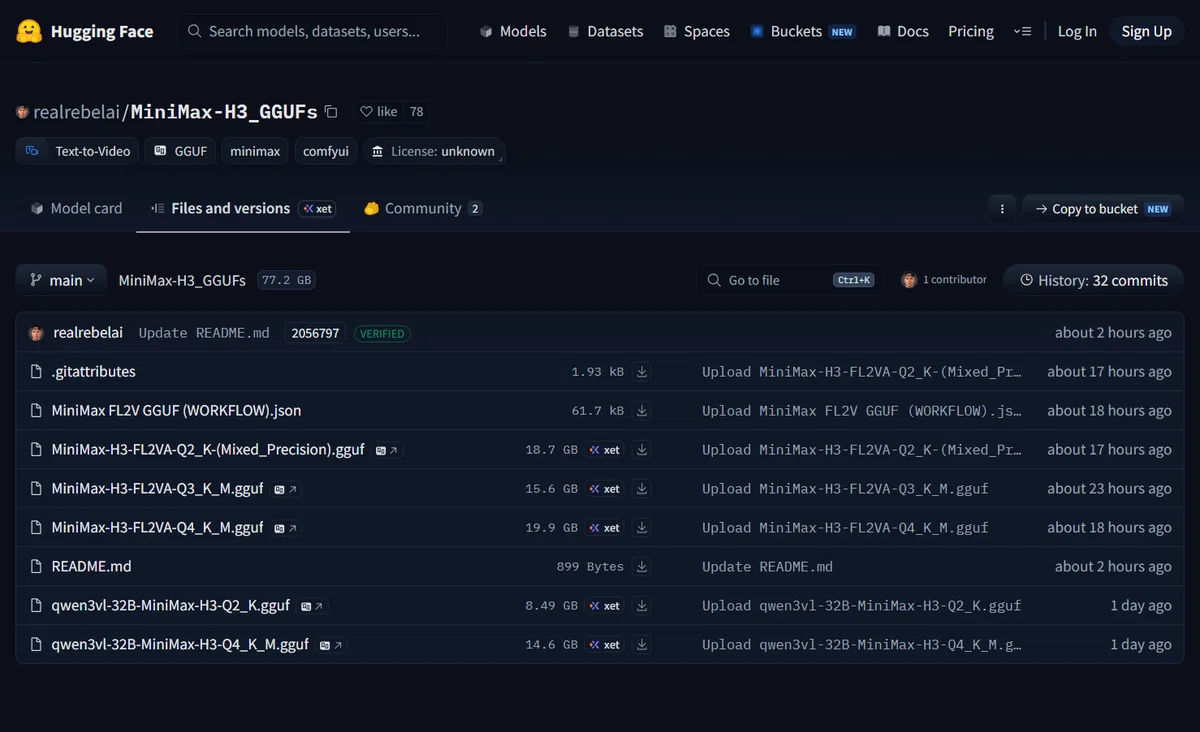Click Copy to bucket button

pos(1103,209)
